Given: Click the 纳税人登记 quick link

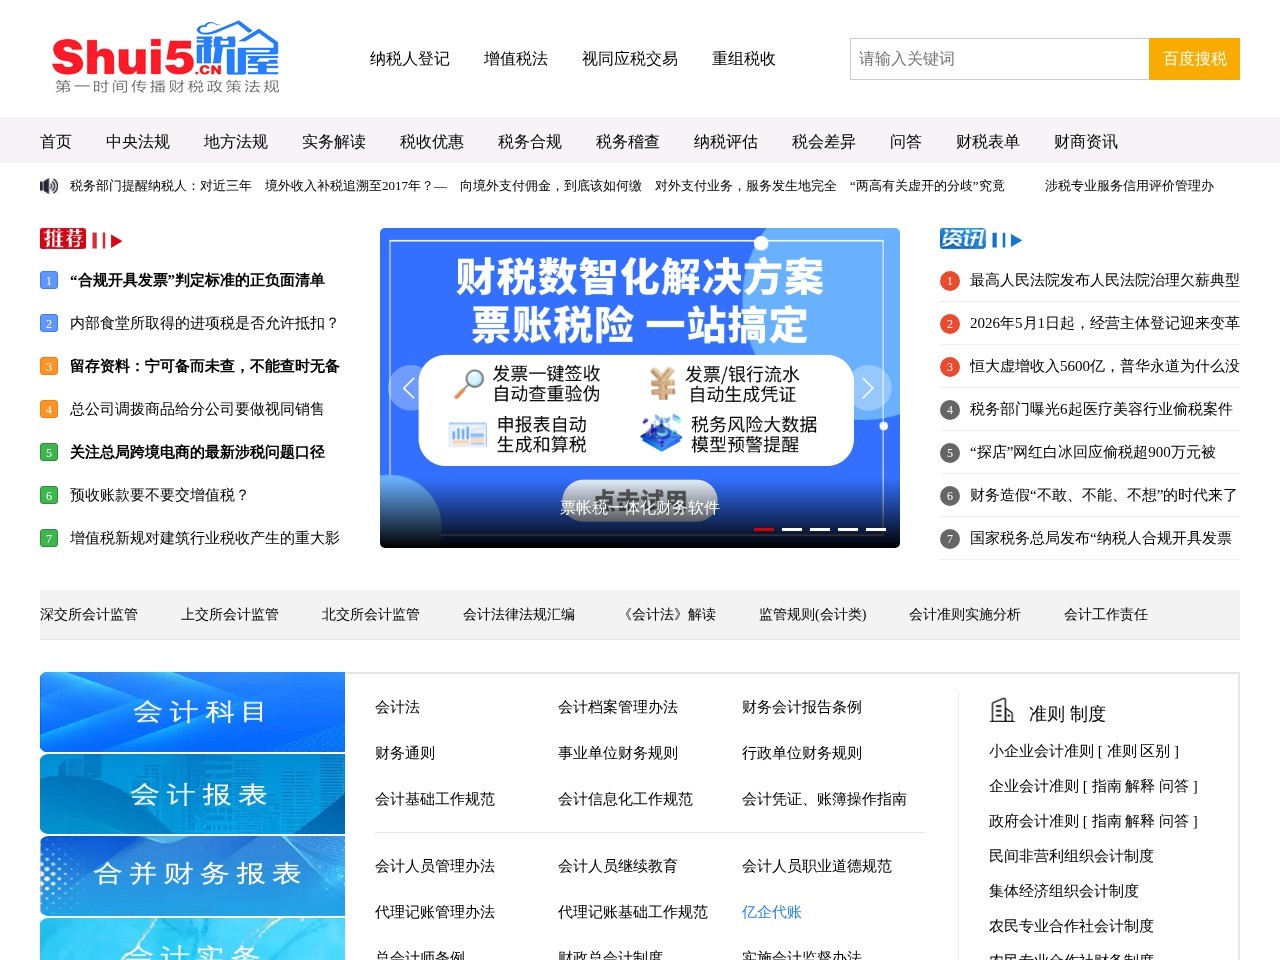Looking at the screenshot, I should 410,59.
